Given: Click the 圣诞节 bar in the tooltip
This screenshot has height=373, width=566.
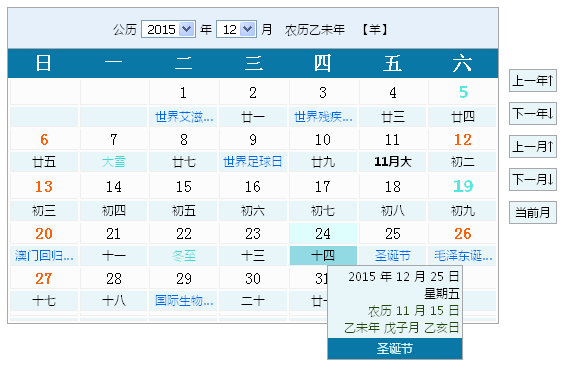Looking at the screenshot, I should 395,348.
